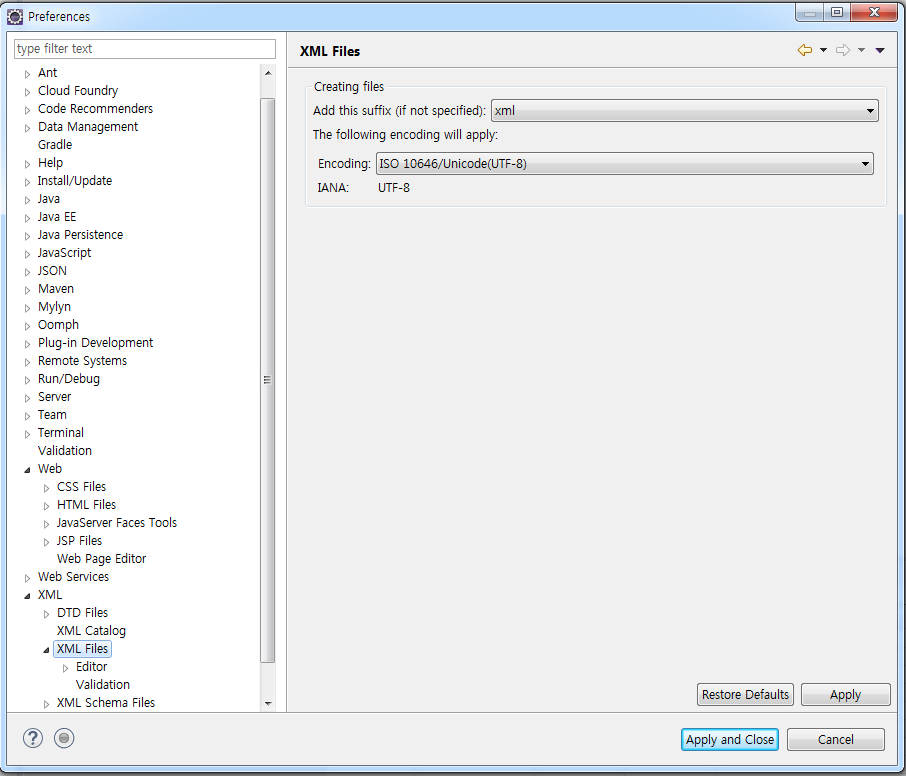906x776 pixels.
Task: Select Server in the tree
Action: click(x=54, y=396)
